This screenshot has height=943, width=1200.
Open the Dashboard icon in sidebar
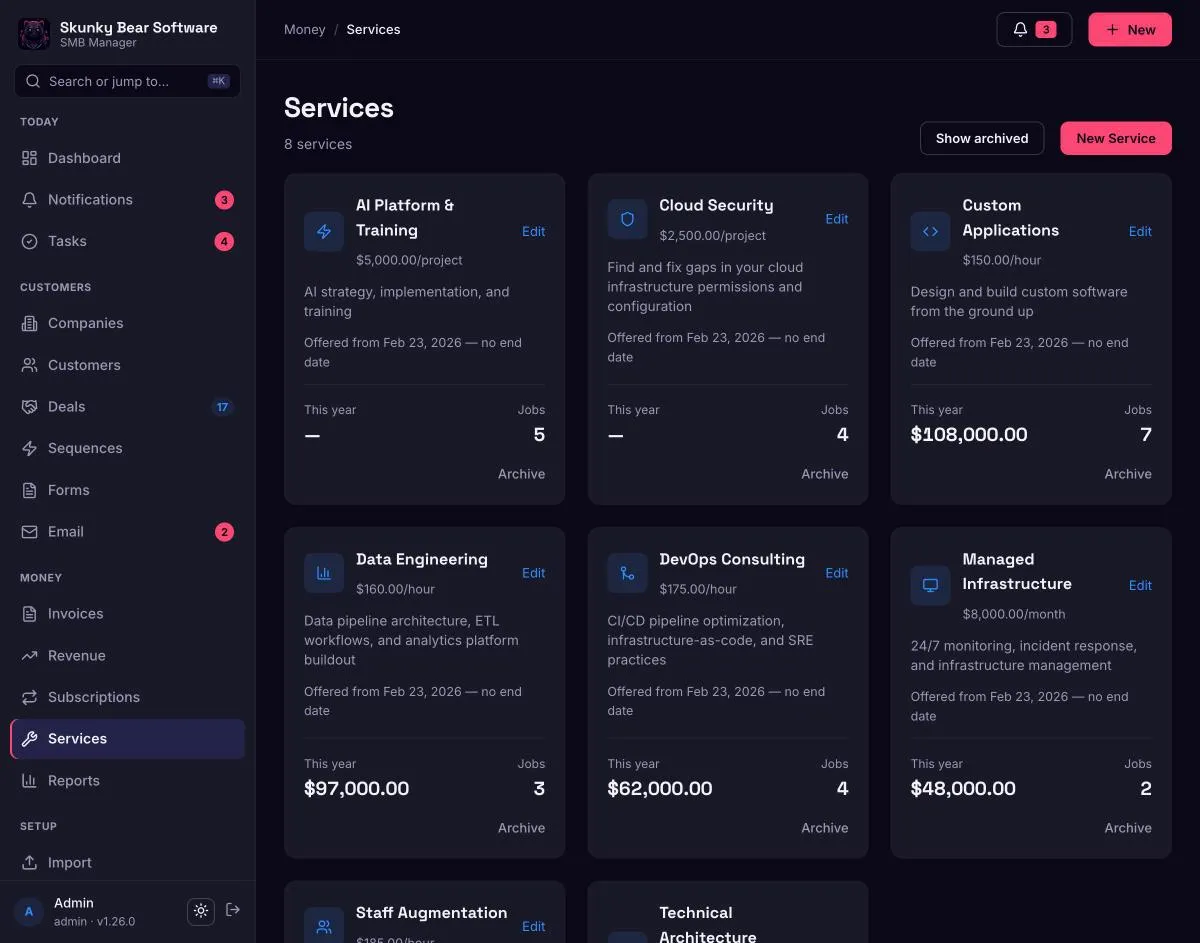point(29,158)
